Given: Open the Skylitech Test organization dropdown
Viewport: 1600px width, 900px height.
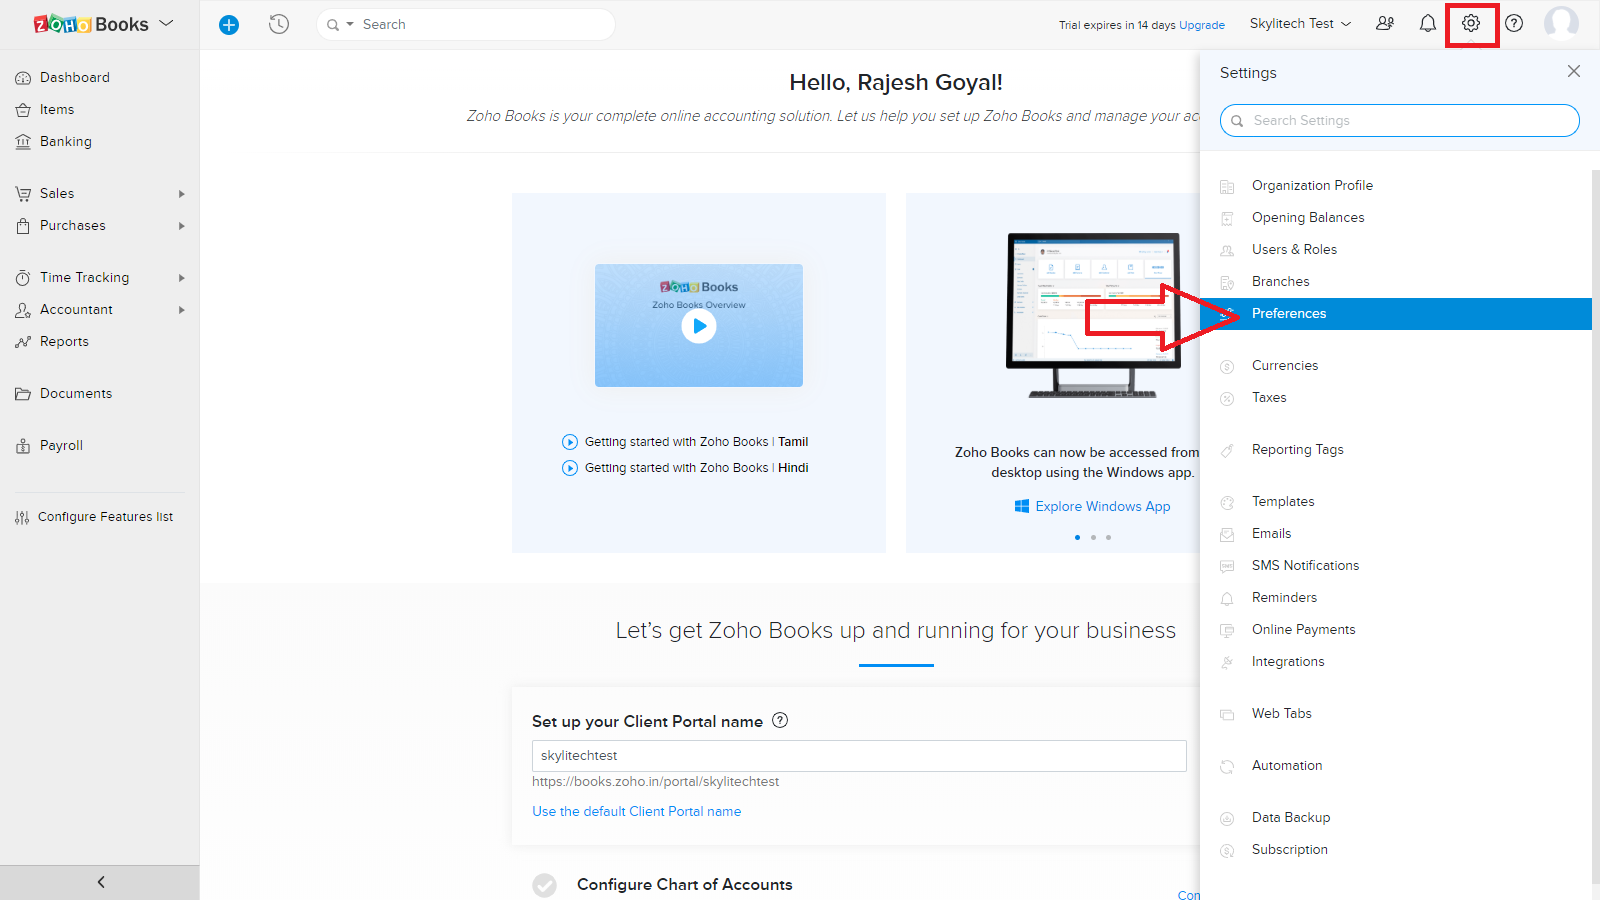Looking at the screenshot, I should 1300,23.
